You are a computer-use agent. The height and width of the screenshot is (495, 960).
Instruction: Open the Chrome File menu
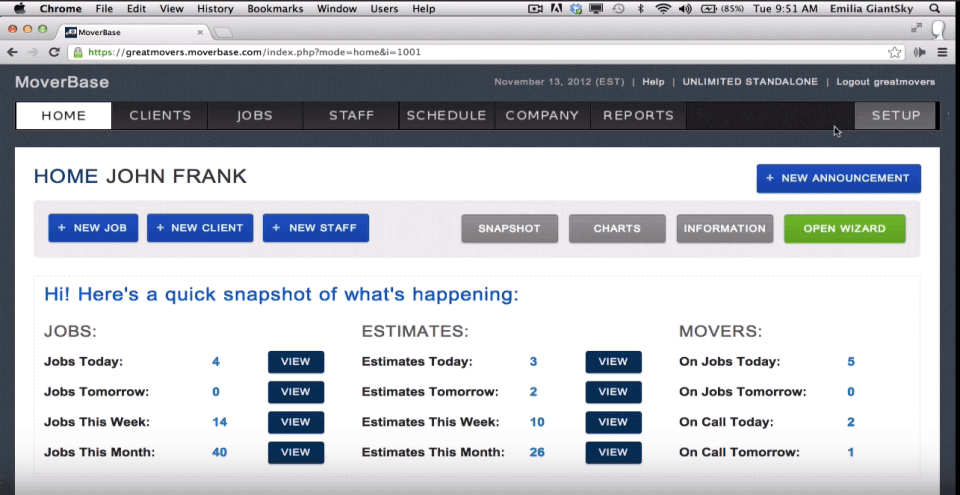point(104,9)
